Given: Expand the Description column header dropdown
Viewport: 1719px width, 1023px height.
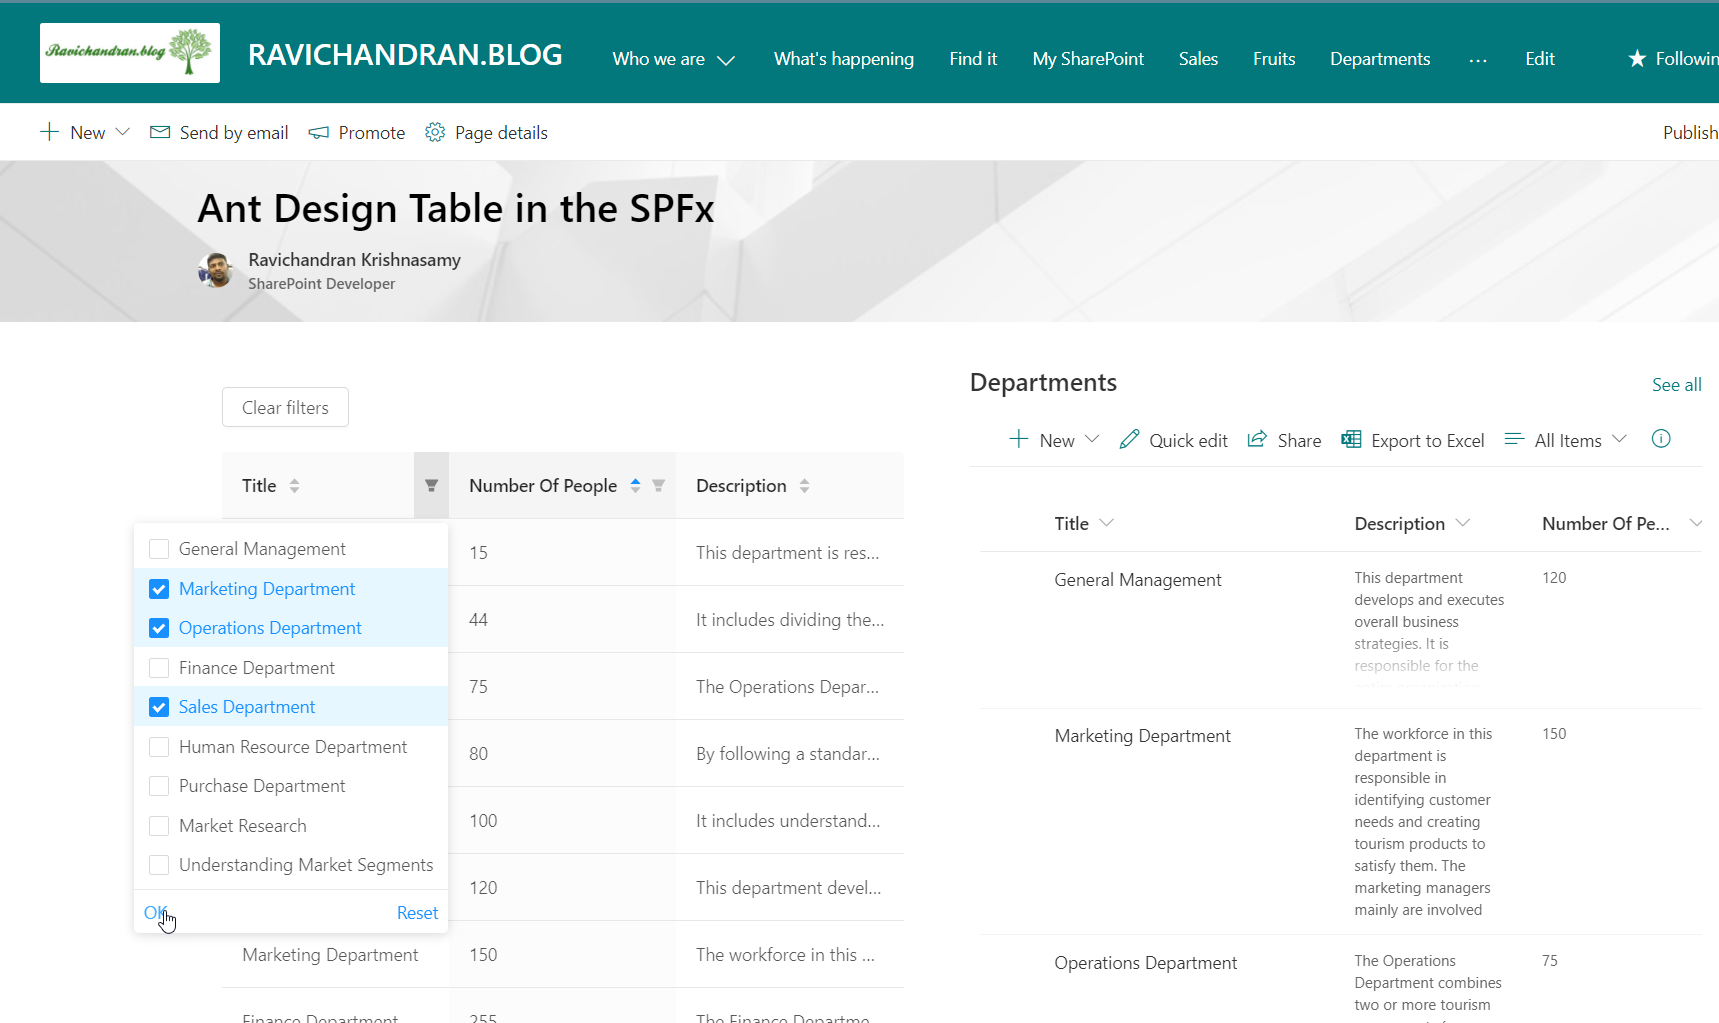Looking at the screenshot, I should pos(1463,523).
